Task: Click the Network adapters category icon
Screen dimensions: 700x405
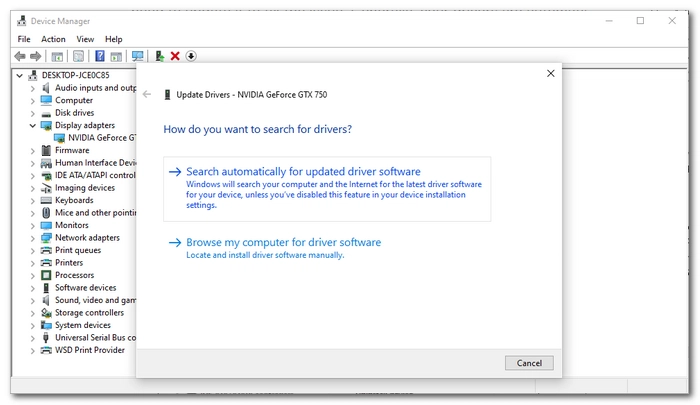Action: 46,238
